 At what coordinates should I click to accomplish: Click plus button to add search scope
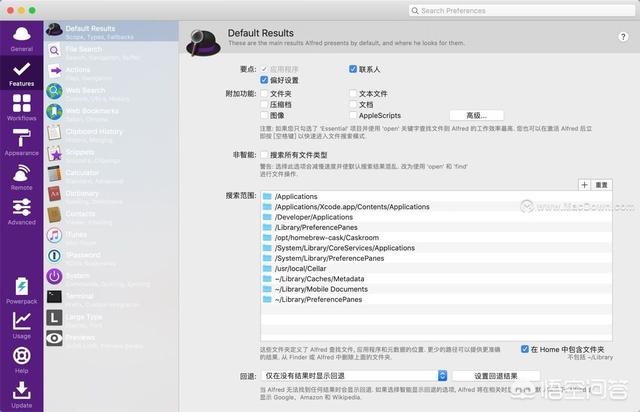point(584,185)
